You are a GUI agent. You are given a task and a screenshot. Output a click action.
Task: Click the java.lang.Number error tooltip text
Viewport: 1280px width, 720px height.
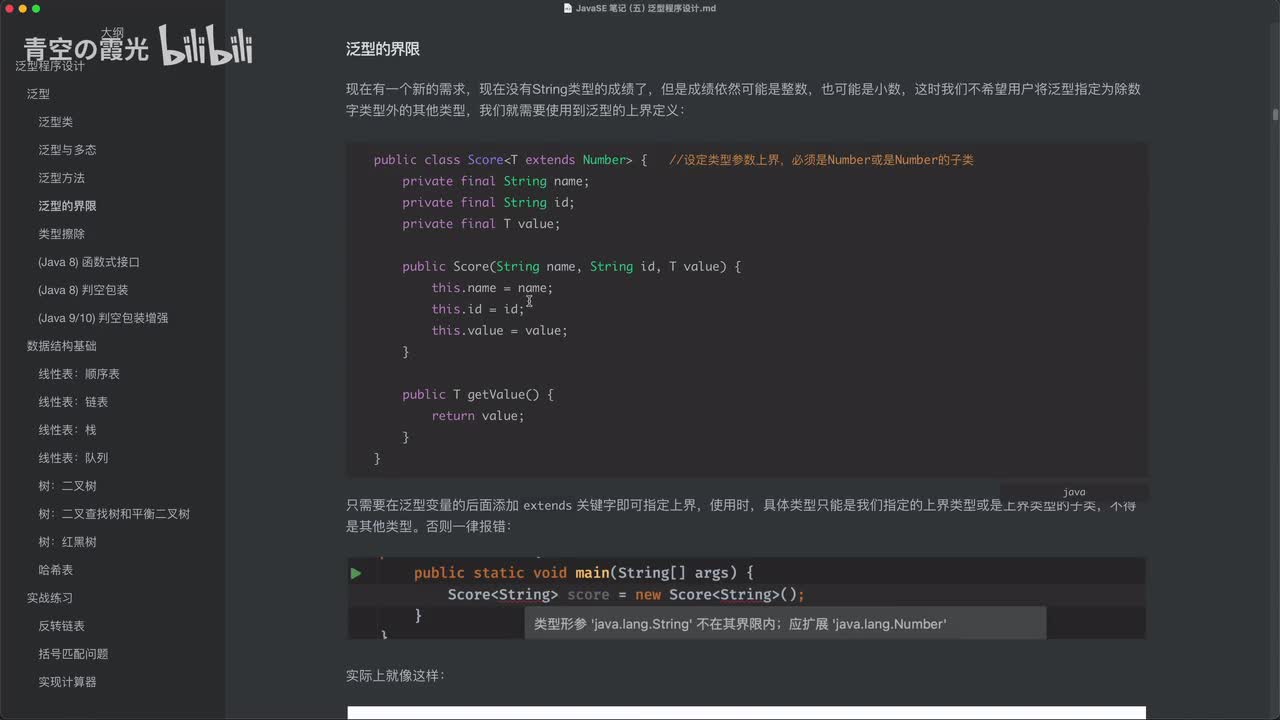tap(740, 624)
